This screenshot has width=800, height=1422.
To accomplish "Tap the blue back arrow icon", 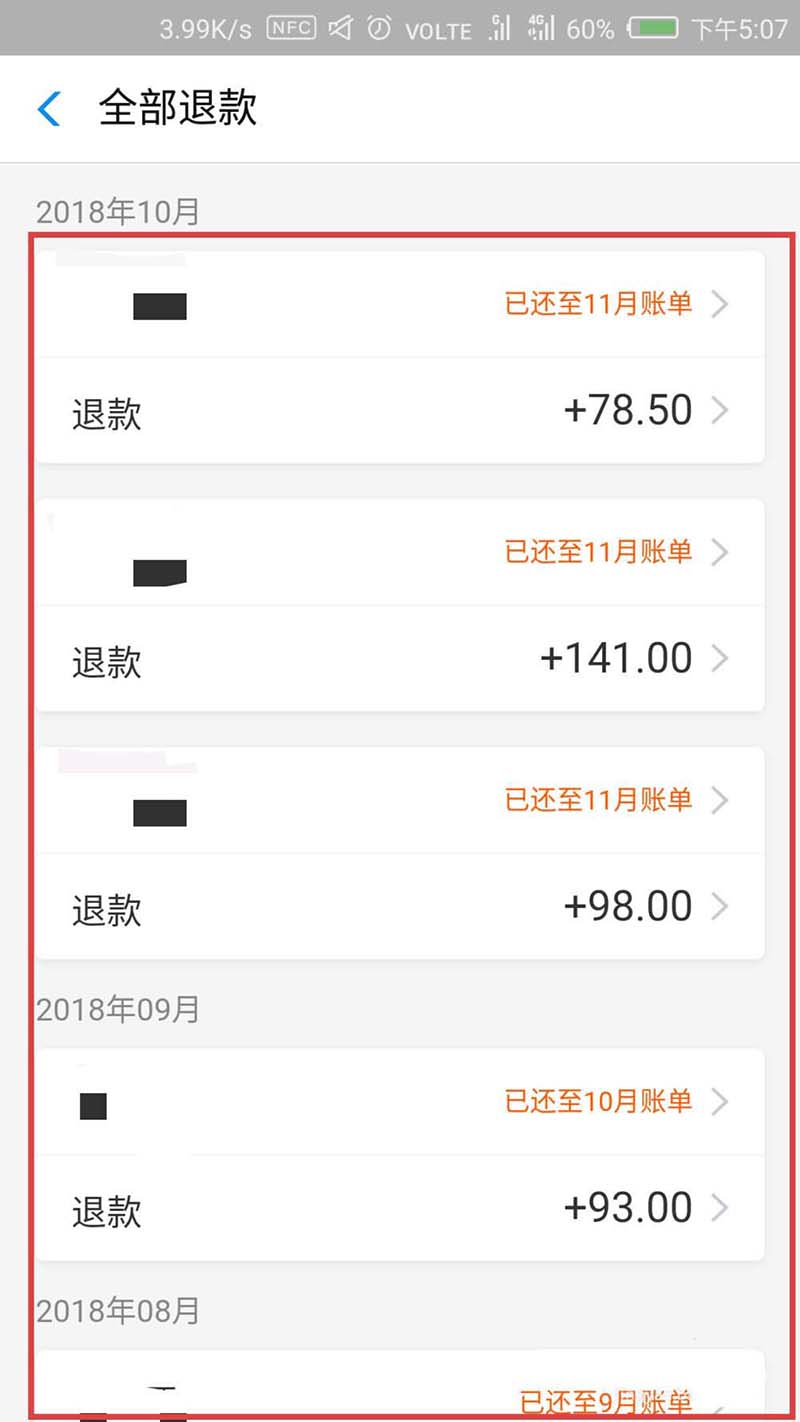I will point(49,108).
